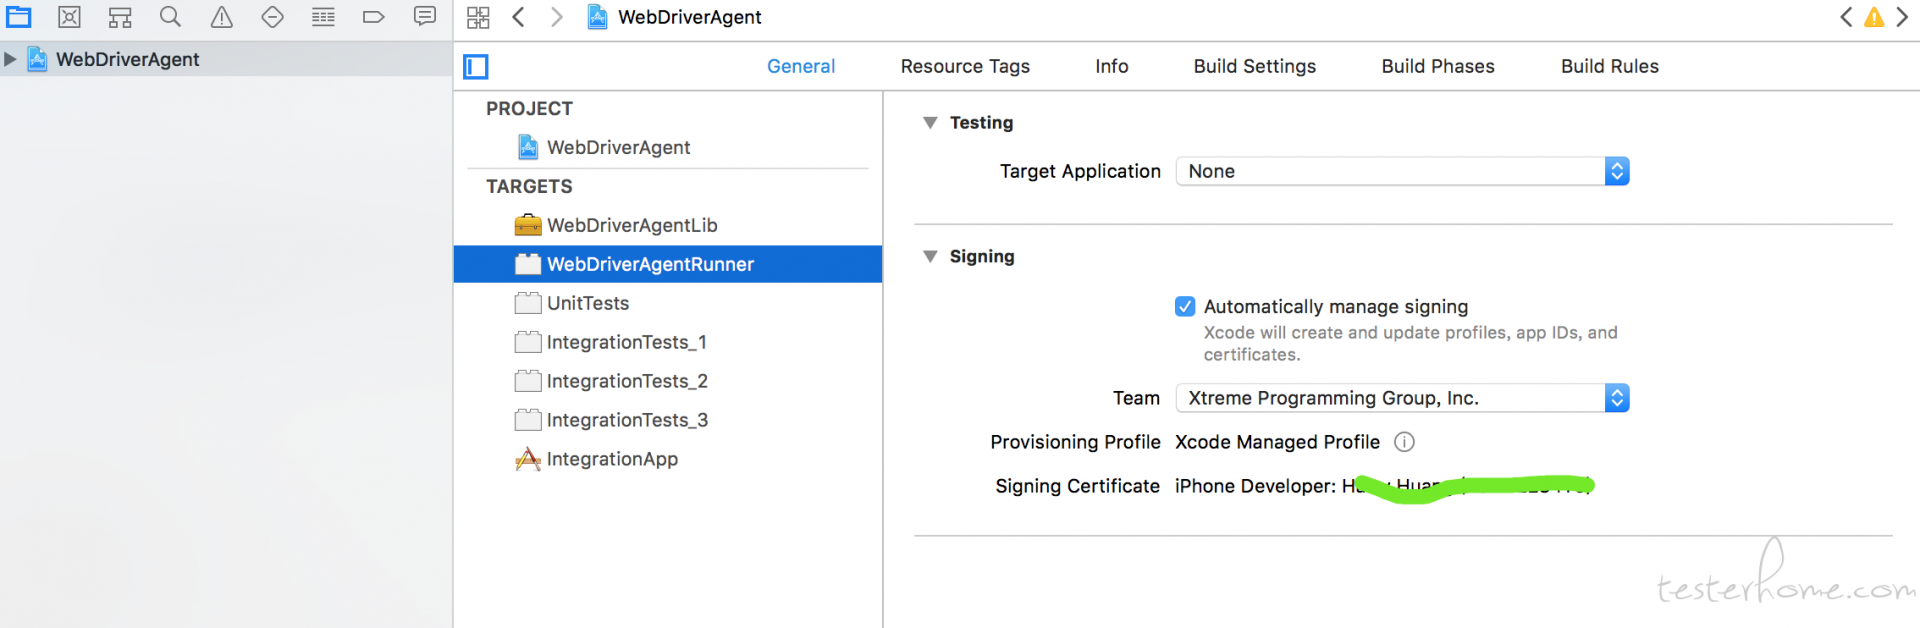This screenshot has height=628, width=1920.
Task: Toggle the project and targets list sidebar
Action: point(476,67)
